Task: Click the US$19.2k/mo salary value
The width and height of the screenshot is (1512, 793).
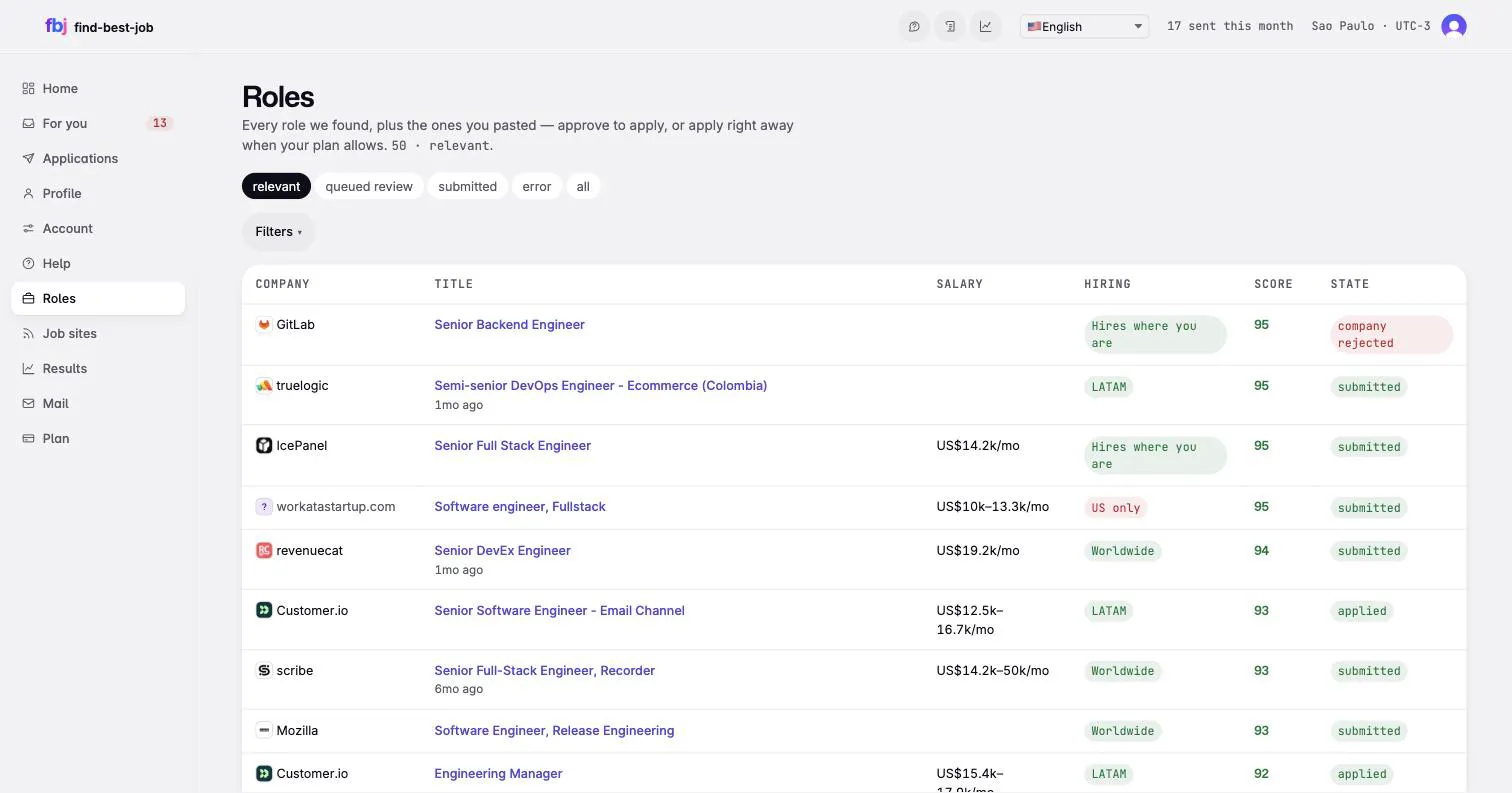Action: (x=978, y=551)
